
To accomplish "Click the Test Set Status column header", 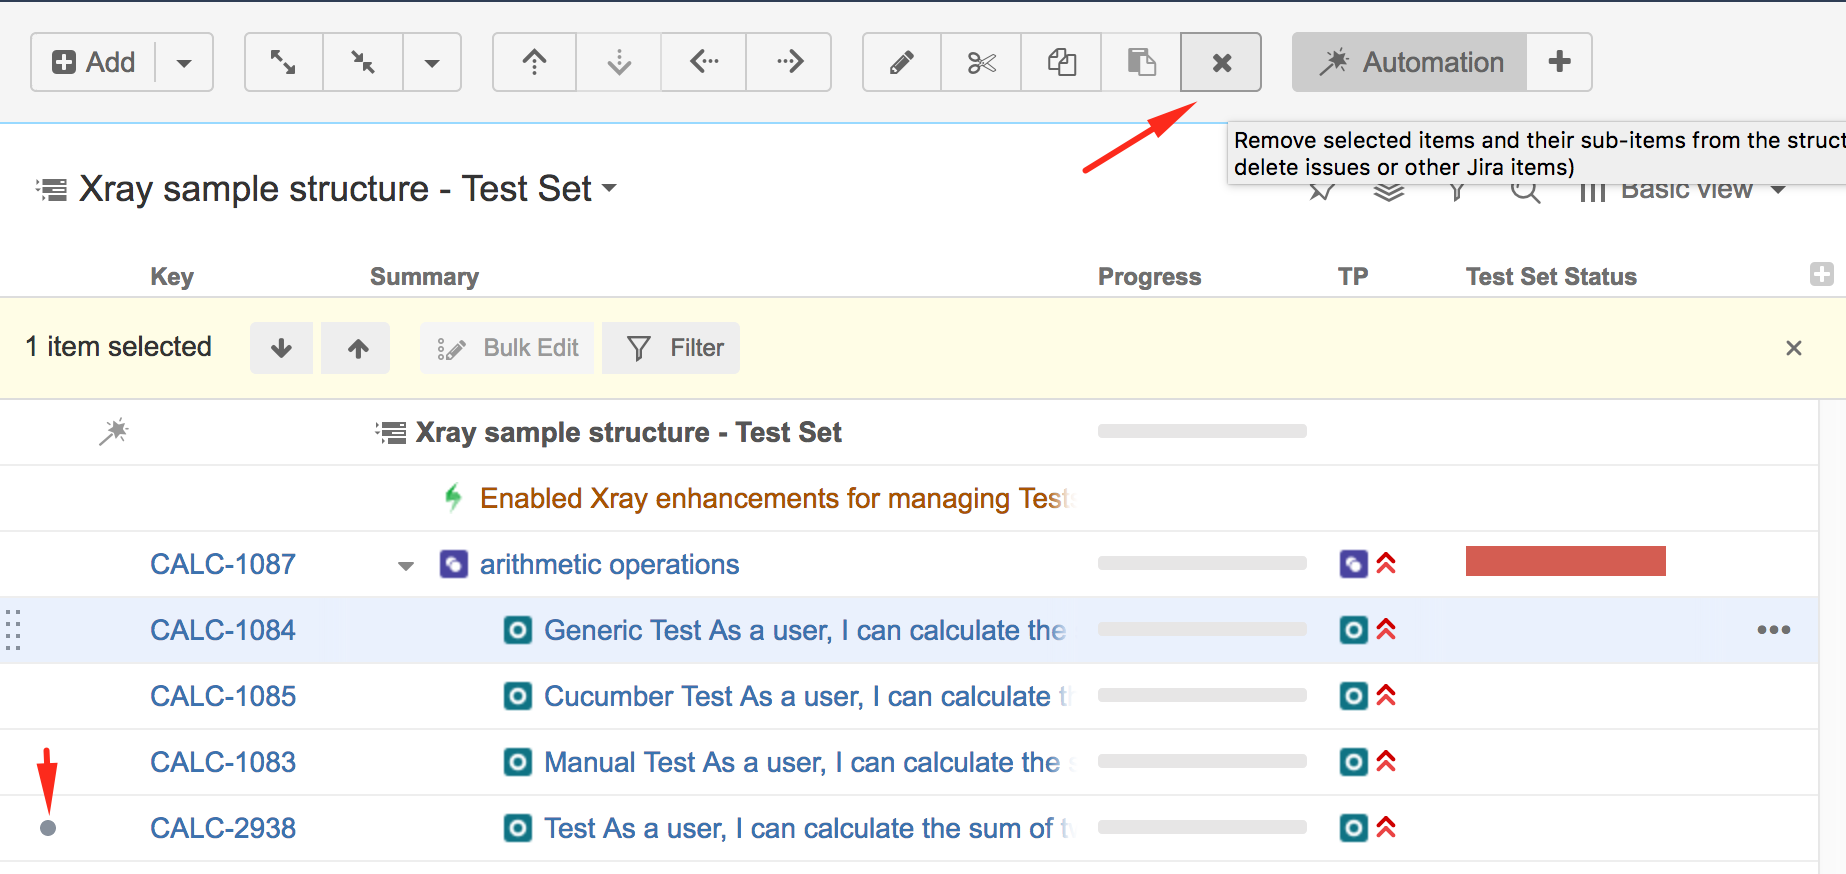I will tap(1551, 277).
